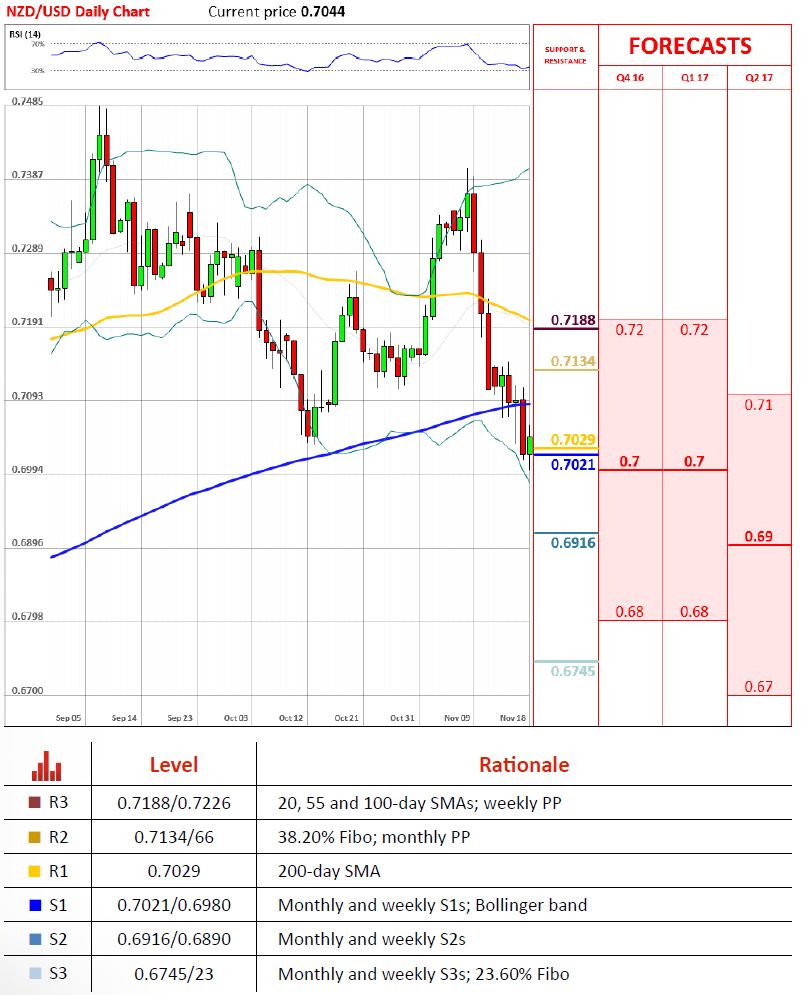This screenshot has height=995, width=802.
Task: Click the 0.7134 resistance level label
Action: [x=573, y=361]
